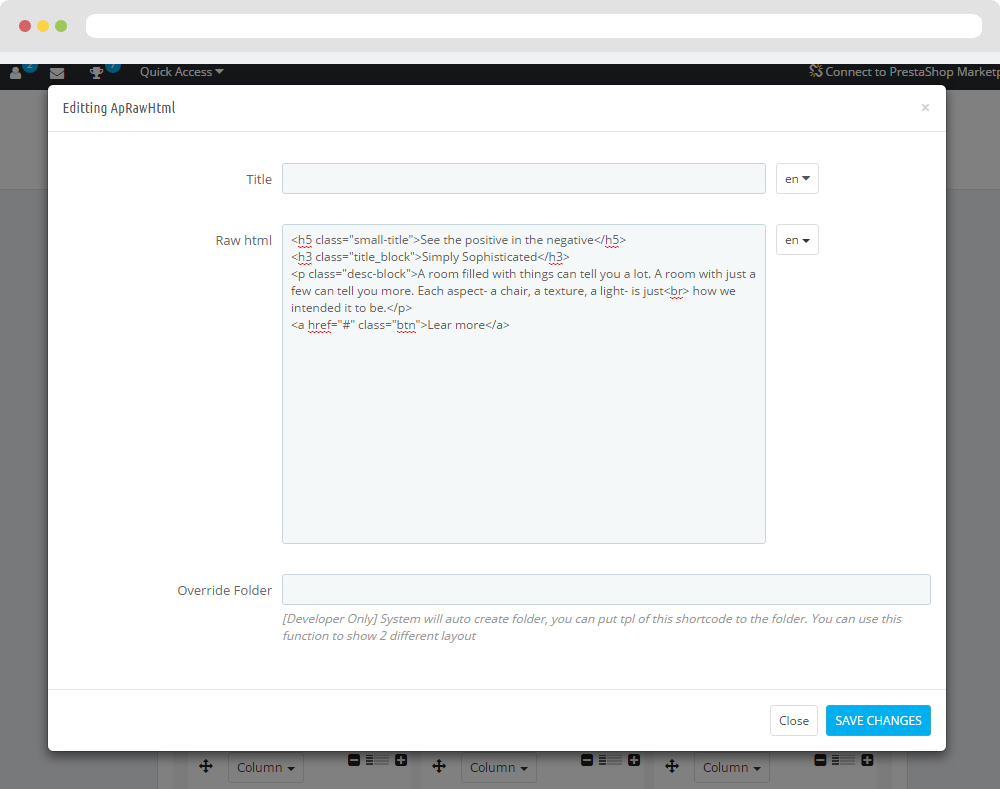
Task: Click the SAVE CHANGES button
Action: pos(878,720)
